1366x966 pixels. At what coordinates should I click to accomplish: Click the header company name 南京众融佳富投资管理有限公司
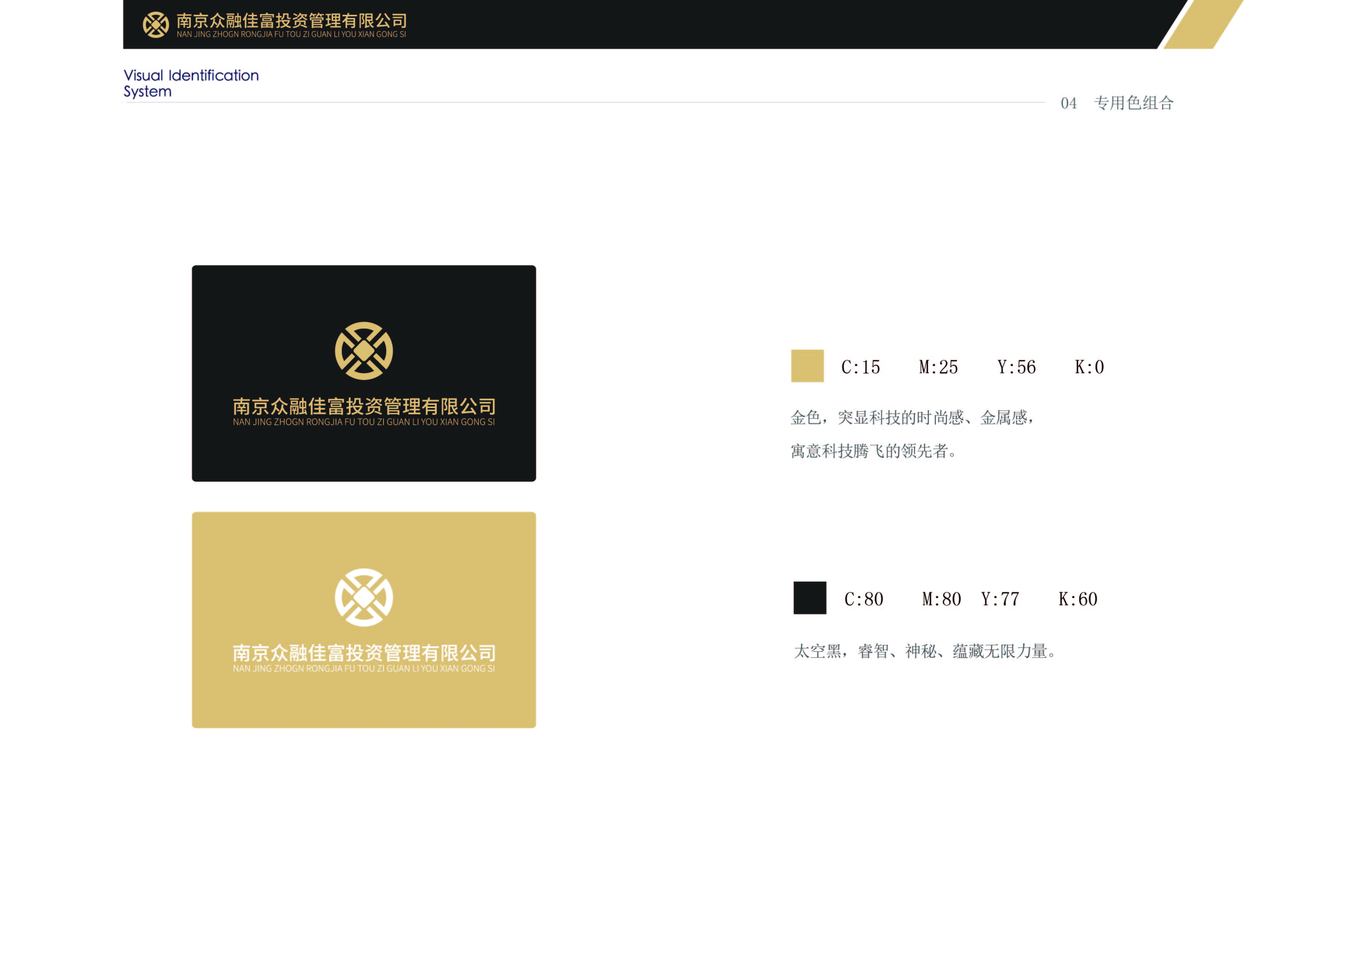point(291,20)
